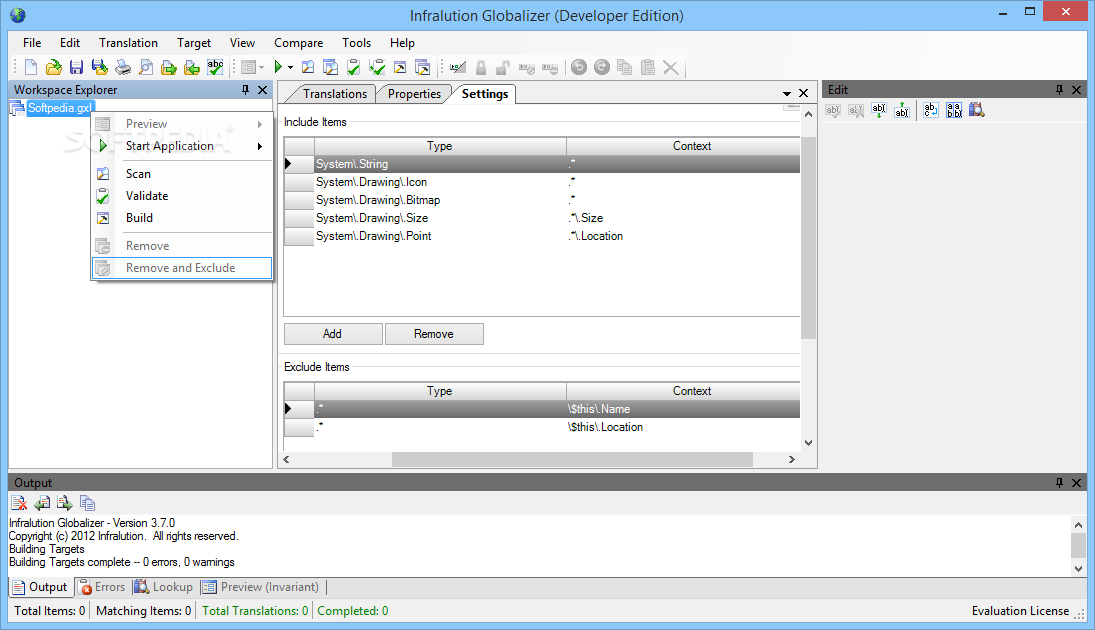1095x630 pixels.
Task: Click the Import (folder with left arrow) icon
Action: (192, 67)
